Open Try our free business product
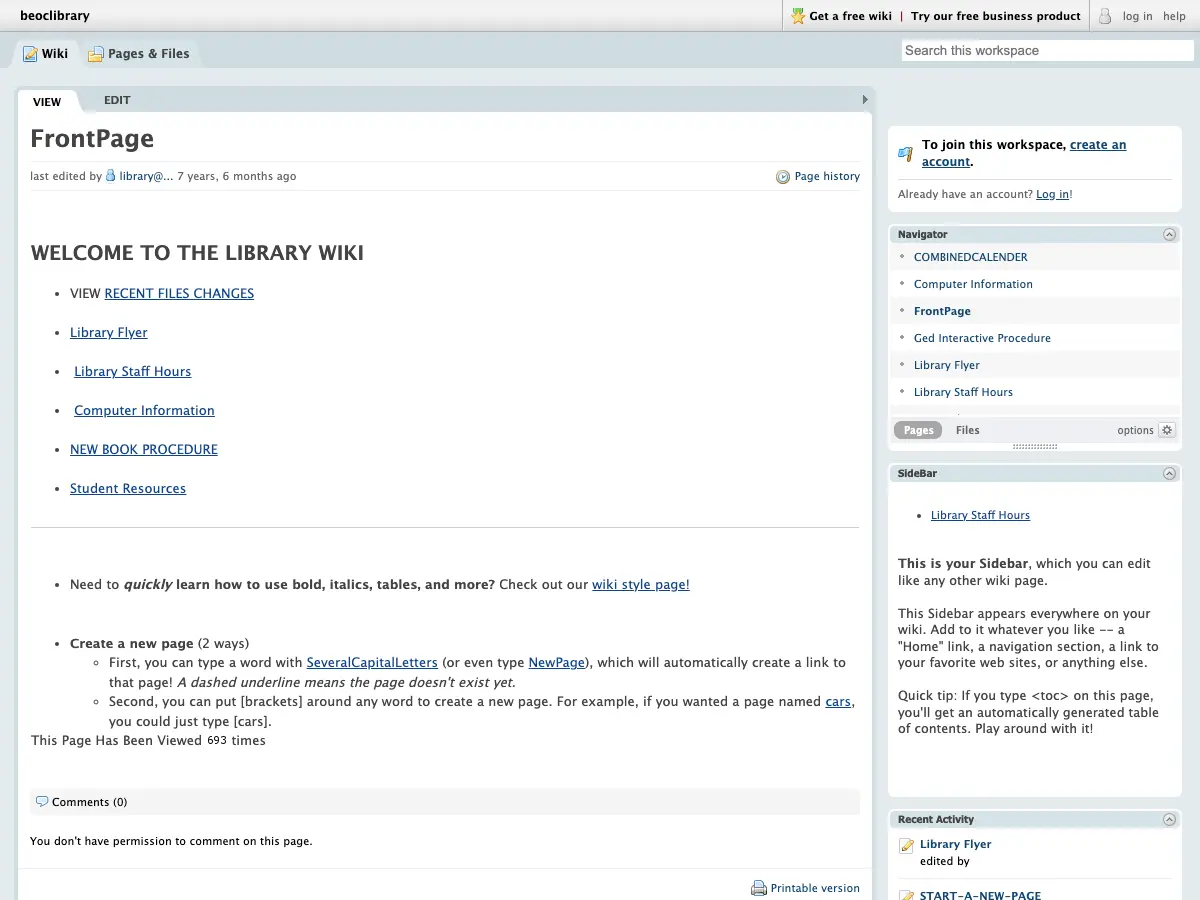1200x900 pixels. [x=996, y=16]
